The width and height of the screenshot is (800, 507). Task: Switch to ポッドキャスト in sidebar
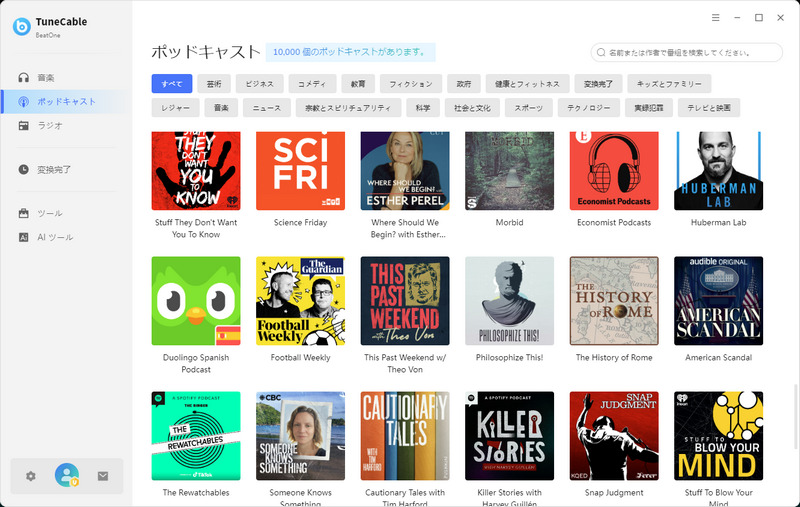pos(66,102)
